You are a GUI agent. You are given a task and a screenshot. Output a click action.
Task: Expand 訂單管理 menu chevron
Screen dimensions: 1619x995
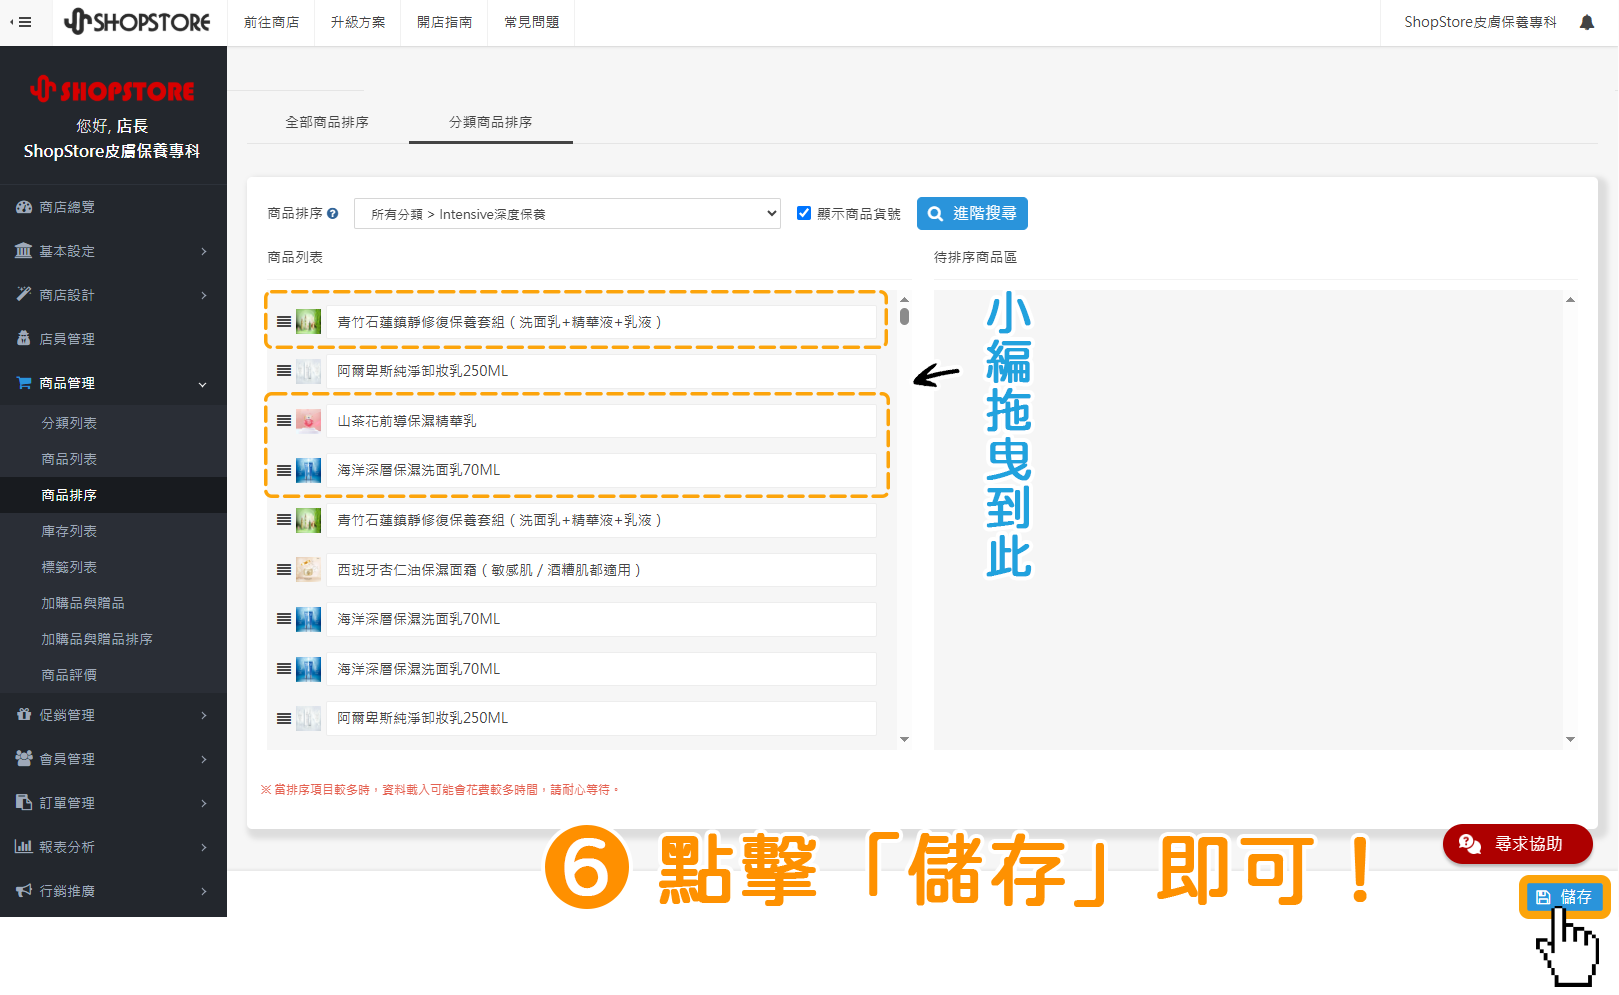pyautogui.click(x=203, y=803)
